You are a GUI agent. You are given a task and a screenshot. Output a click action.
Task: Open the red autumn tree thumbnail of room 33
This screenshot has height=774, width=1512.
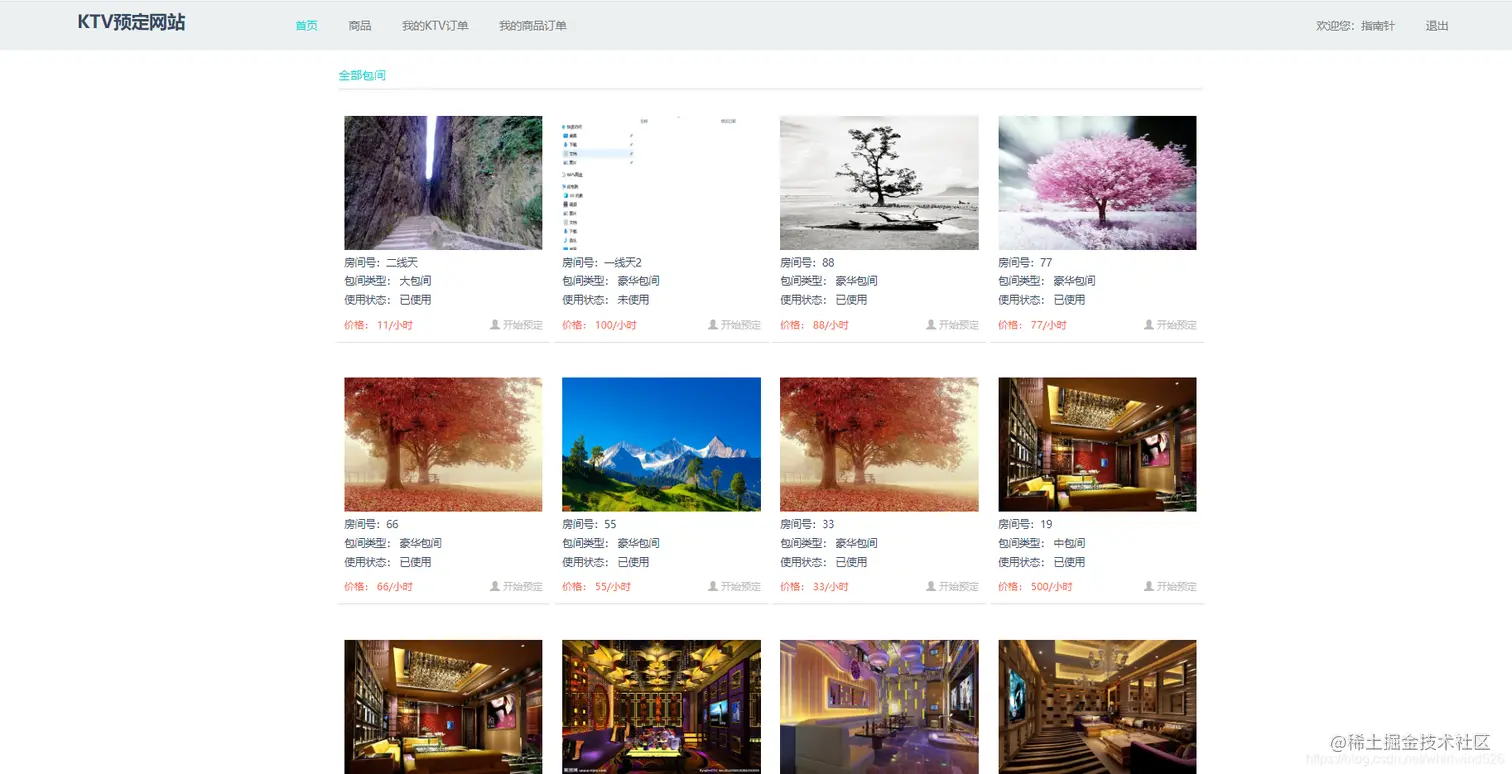pos(879,445)
